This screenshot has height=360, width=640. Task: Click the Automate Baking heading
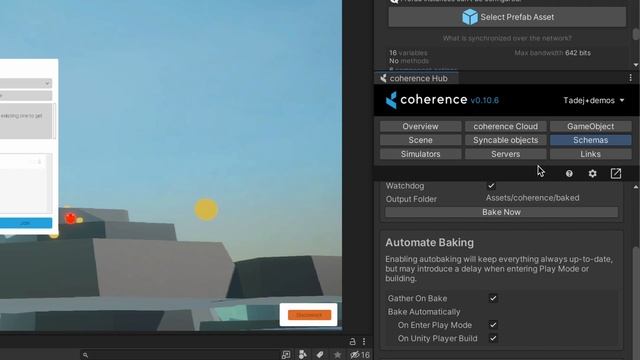429,242
